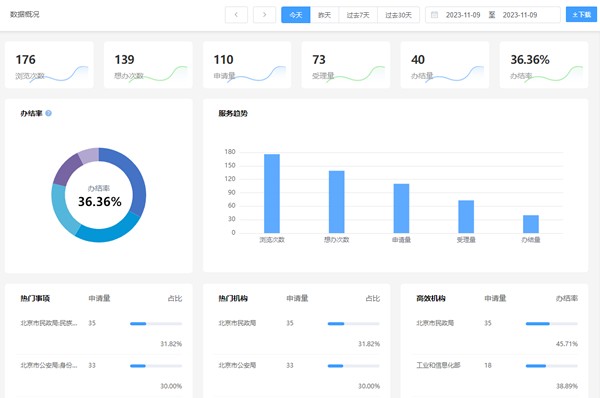Viewport: 600px width, 398px height.
Task: Click the 高效机构 table heading
Action: point(431,298)
